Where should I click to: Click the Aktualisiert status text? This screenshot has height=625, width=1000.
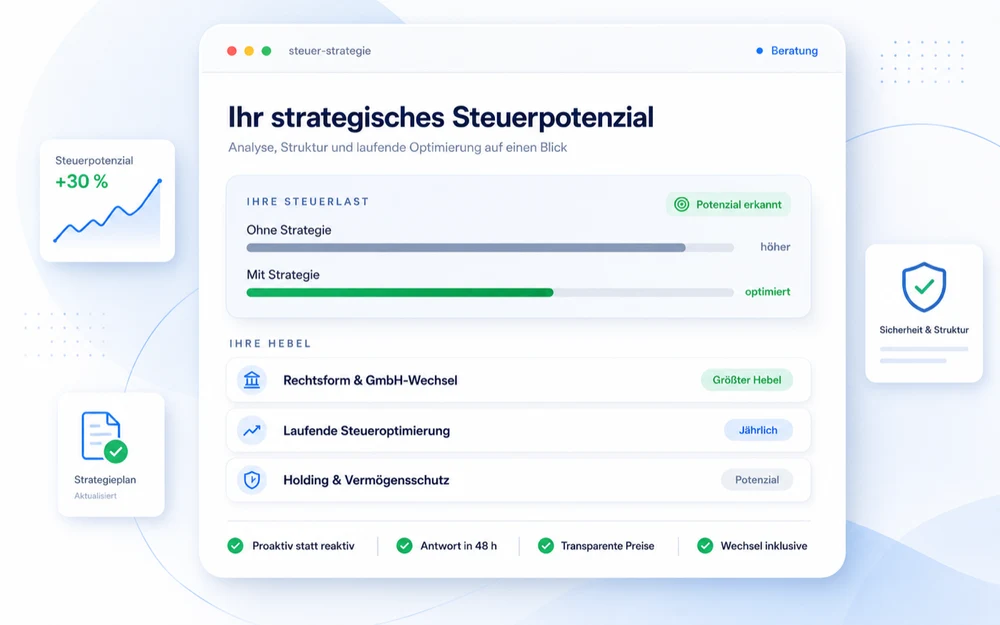95,496
